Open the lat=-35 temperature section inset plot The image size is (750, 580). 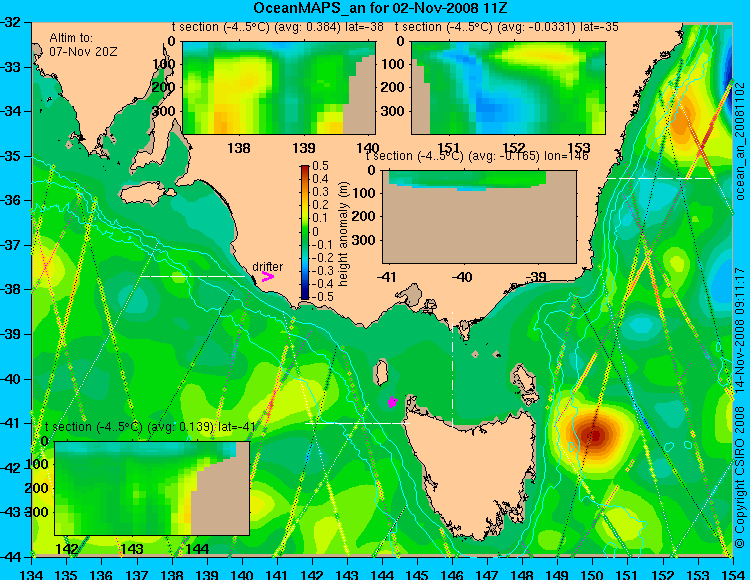[x=508, y=88]
